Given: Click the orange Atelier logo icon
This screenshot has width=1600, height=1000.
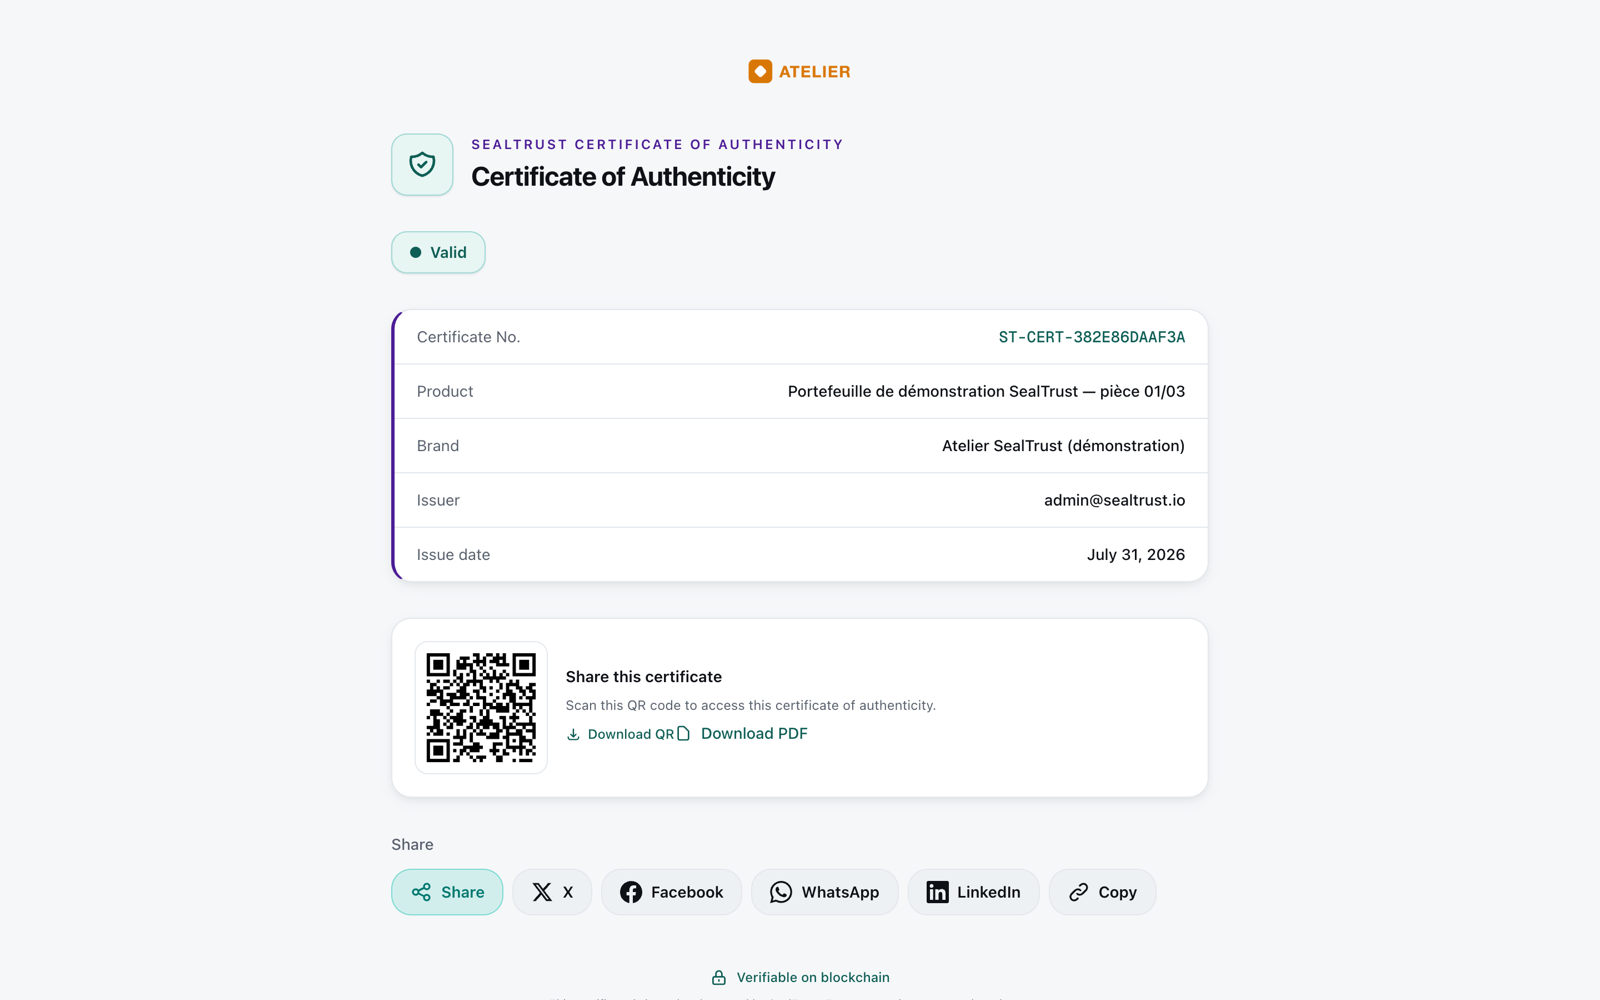Looking at the screenshot, I should [760, 71].
